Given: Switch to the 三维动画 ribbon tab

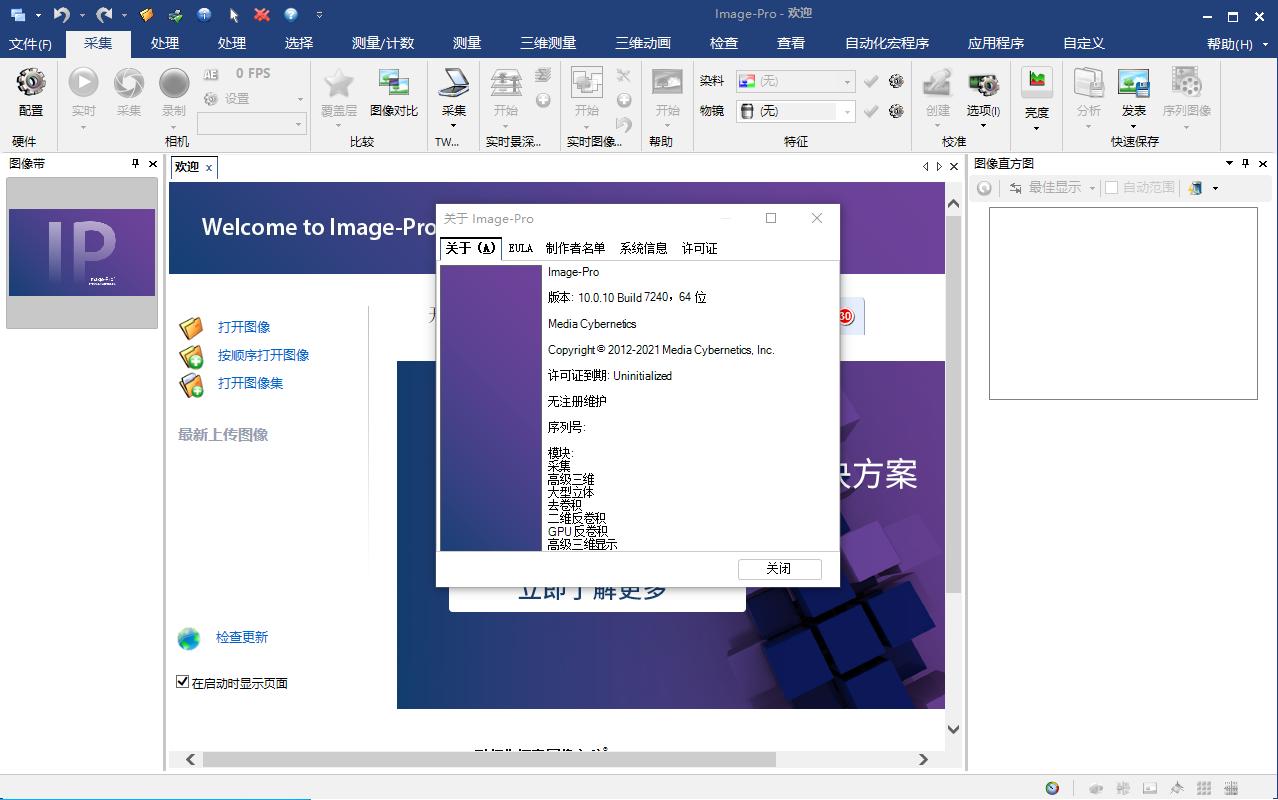Looking at the screenshot, I should click(643, 43).
